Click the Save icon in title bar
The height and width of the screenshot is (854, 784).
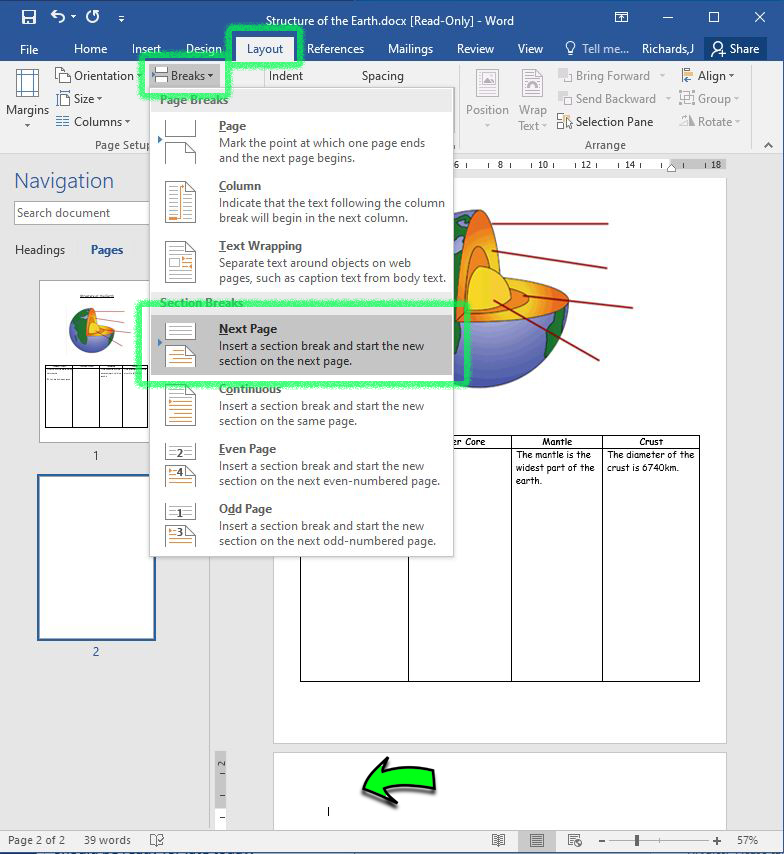(x=28, y=17)
